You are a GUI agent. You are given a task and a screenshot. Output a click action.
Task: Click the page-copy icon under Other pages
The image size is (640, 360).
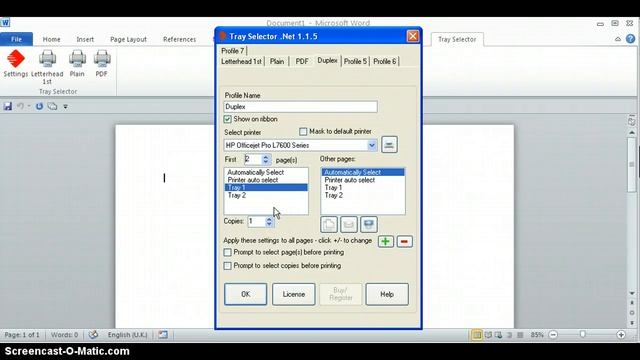click(x=329, y=224)
